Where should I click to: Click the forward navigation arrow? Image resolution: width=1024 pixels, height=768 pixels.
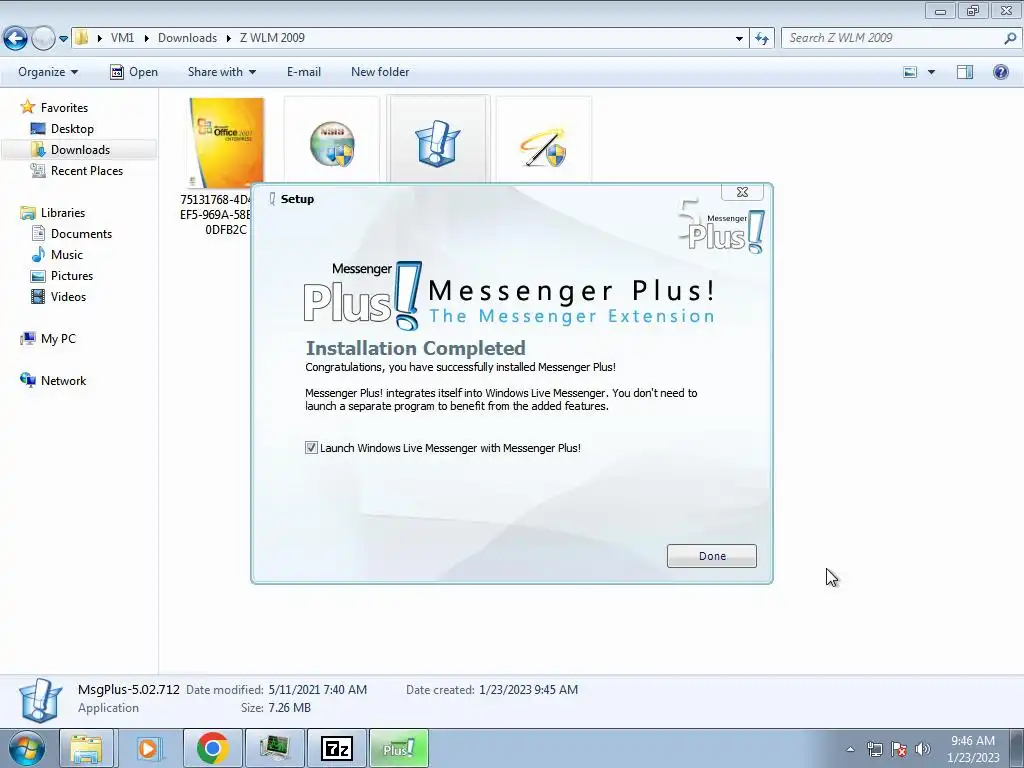[42, 39]
